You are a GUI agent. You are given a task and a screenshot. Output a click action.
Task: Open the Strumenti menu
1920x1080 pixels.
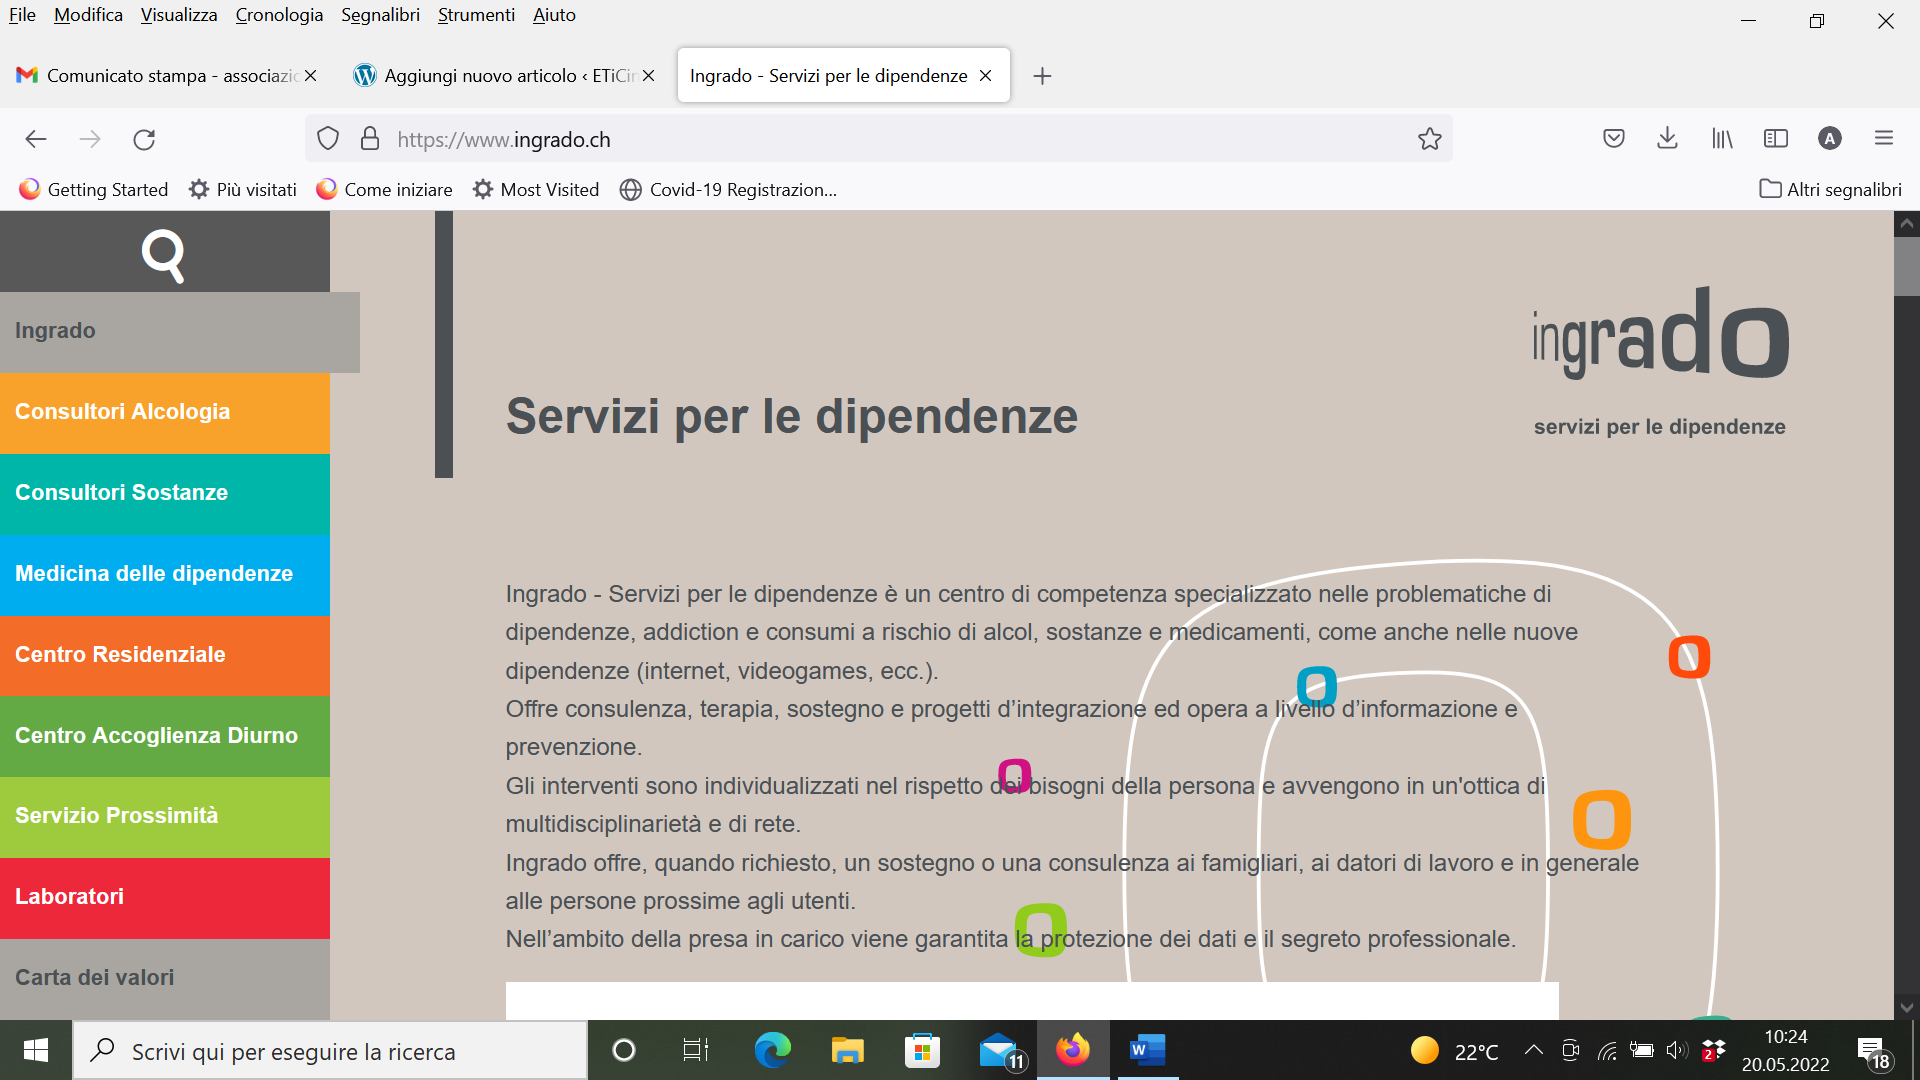click(x=476, y=15)
